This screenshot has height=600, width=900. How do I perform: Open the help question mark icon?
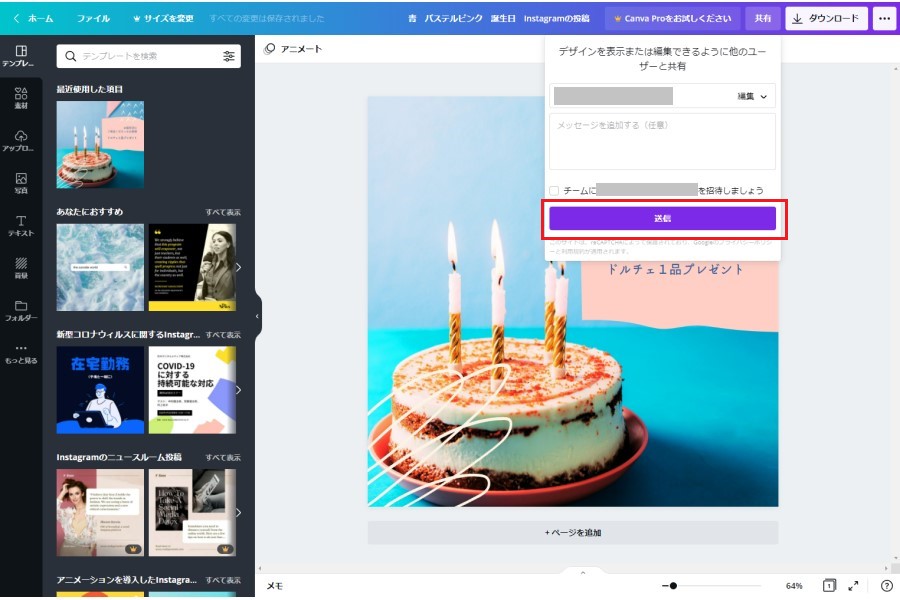coord(886,586)
